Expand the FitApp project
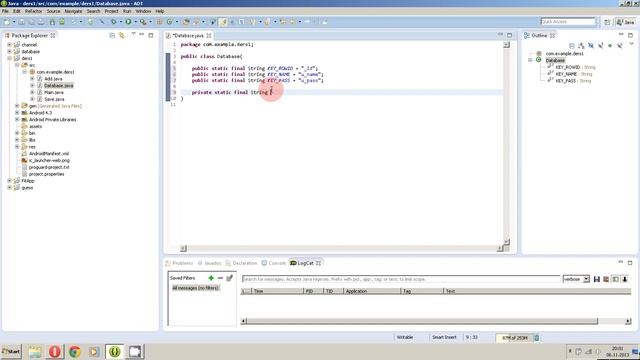Image resolution: width=640 pixels, height=360 pixels. [x=9, y=181]
